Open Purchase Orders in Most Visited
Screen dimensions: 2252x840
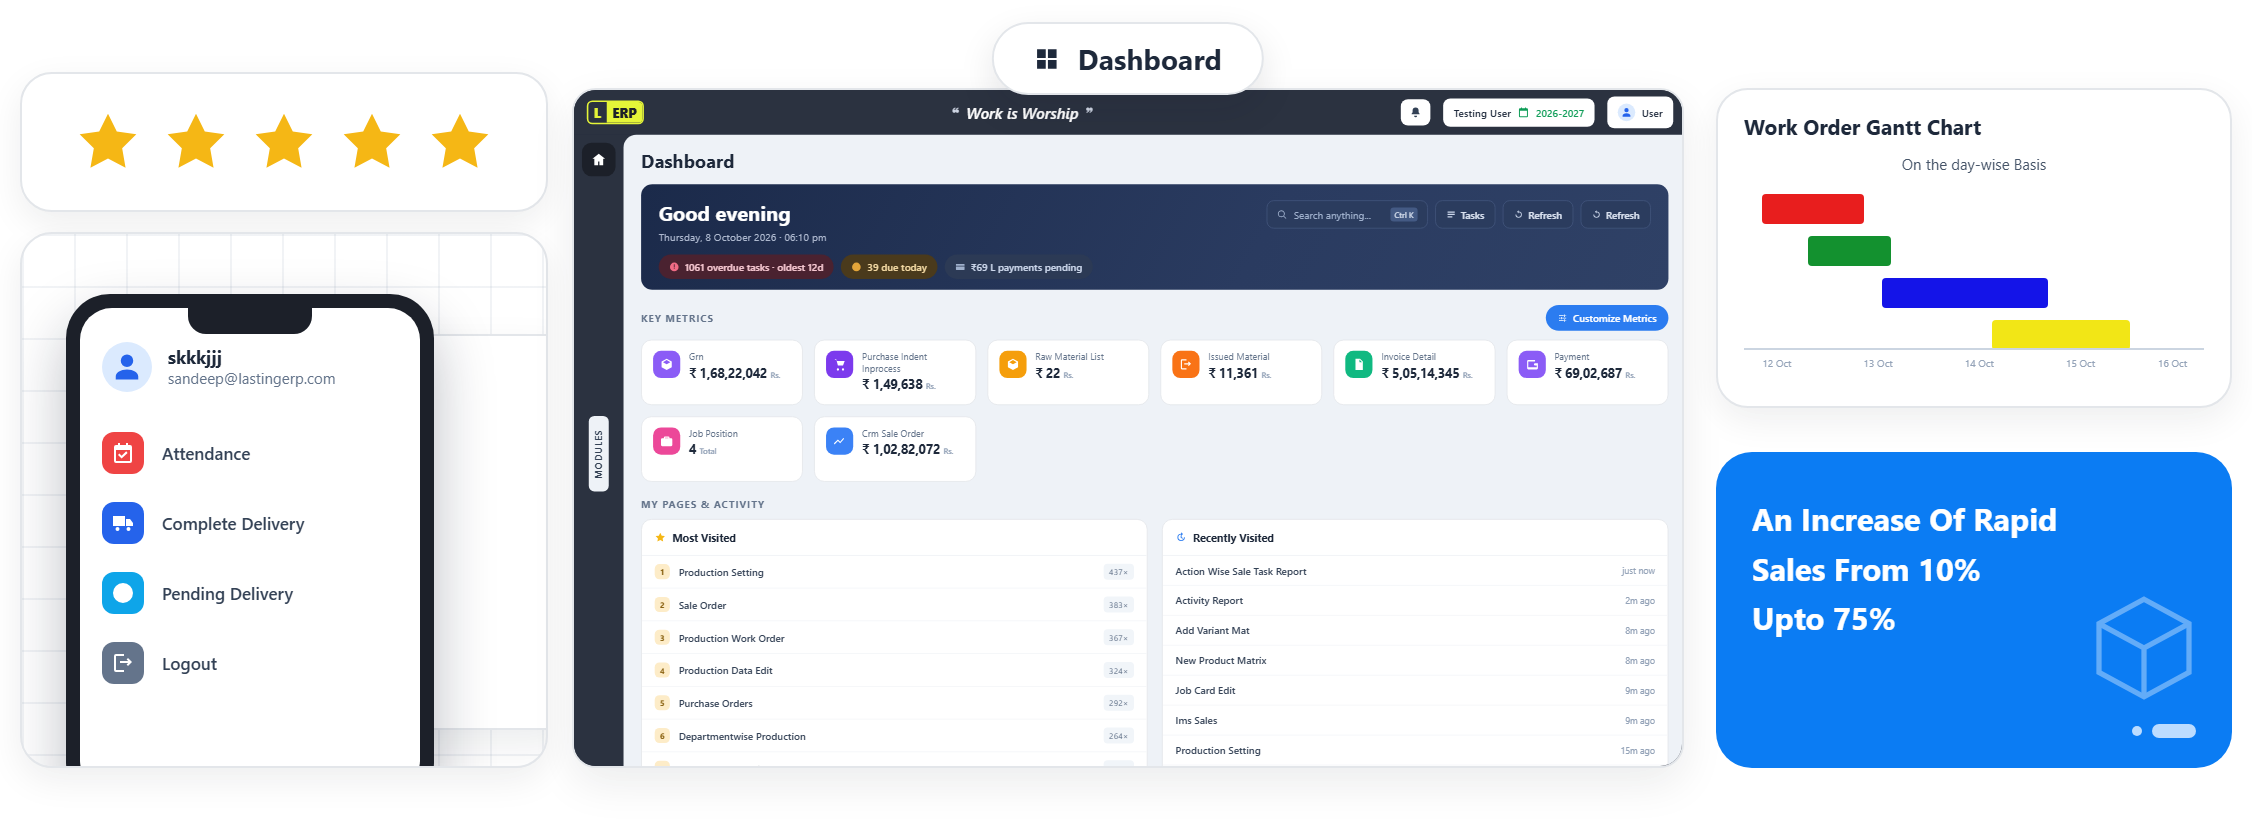894,704
